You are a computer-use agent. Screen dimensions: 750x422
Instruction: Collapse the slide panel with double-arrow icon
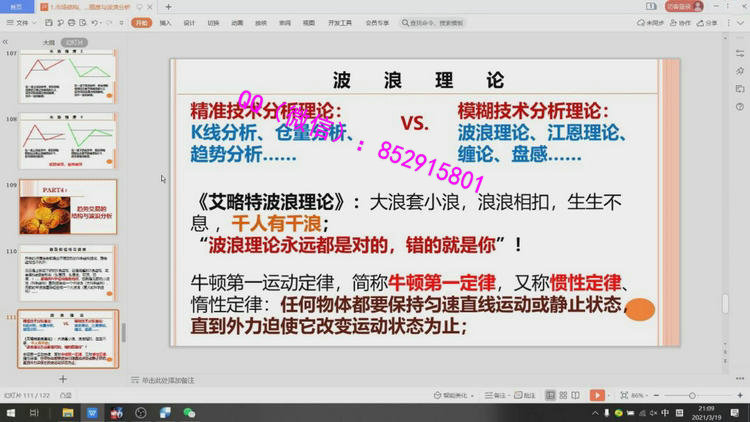(x=6, y=42)
